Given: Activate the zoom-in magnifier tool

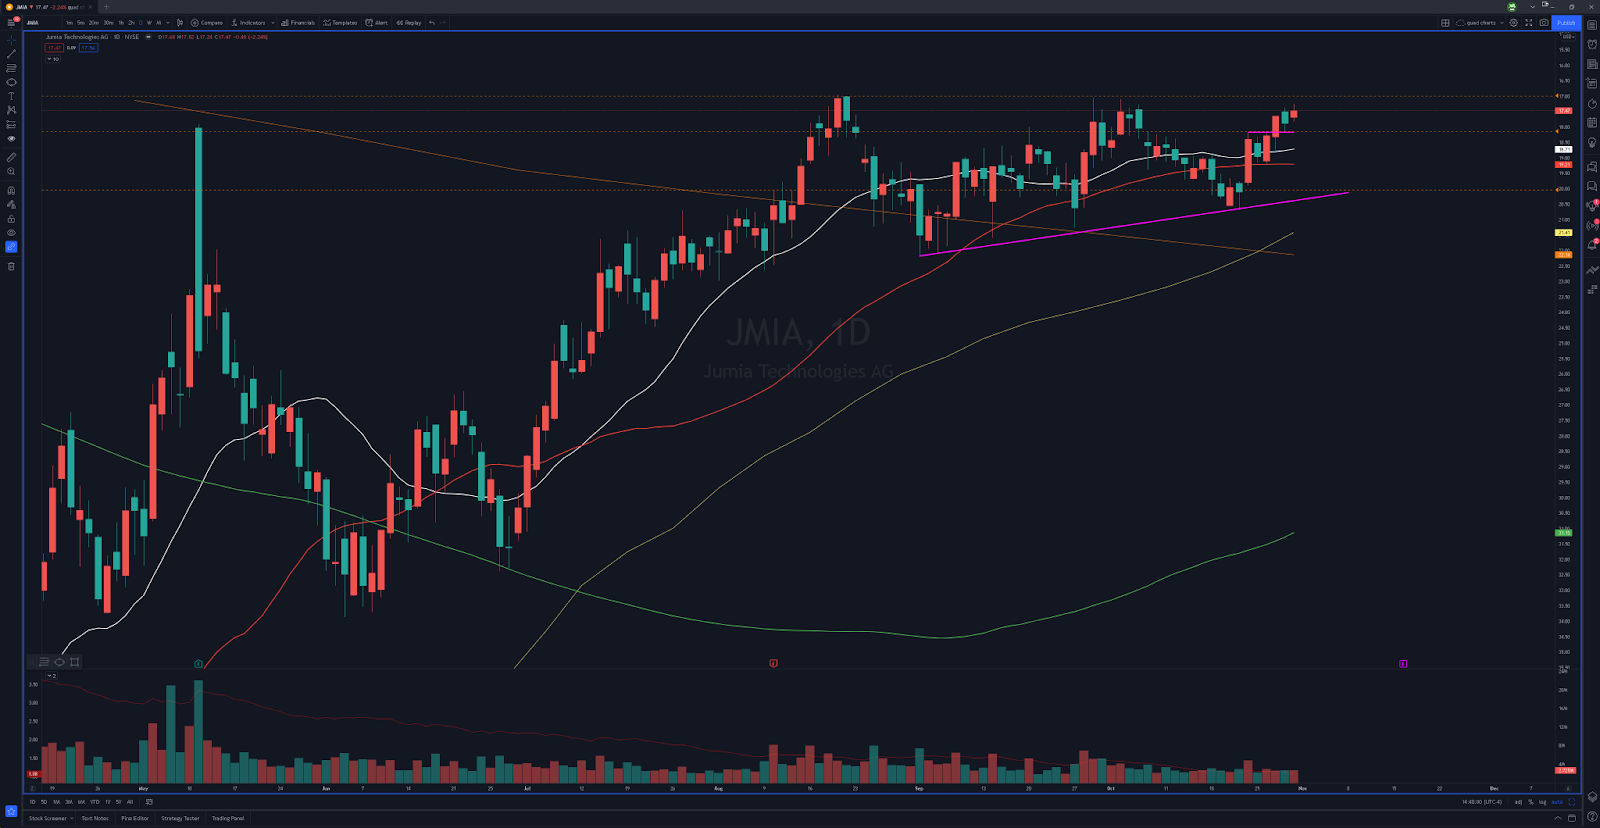Looking at the screenshot, I should point(11,171).
